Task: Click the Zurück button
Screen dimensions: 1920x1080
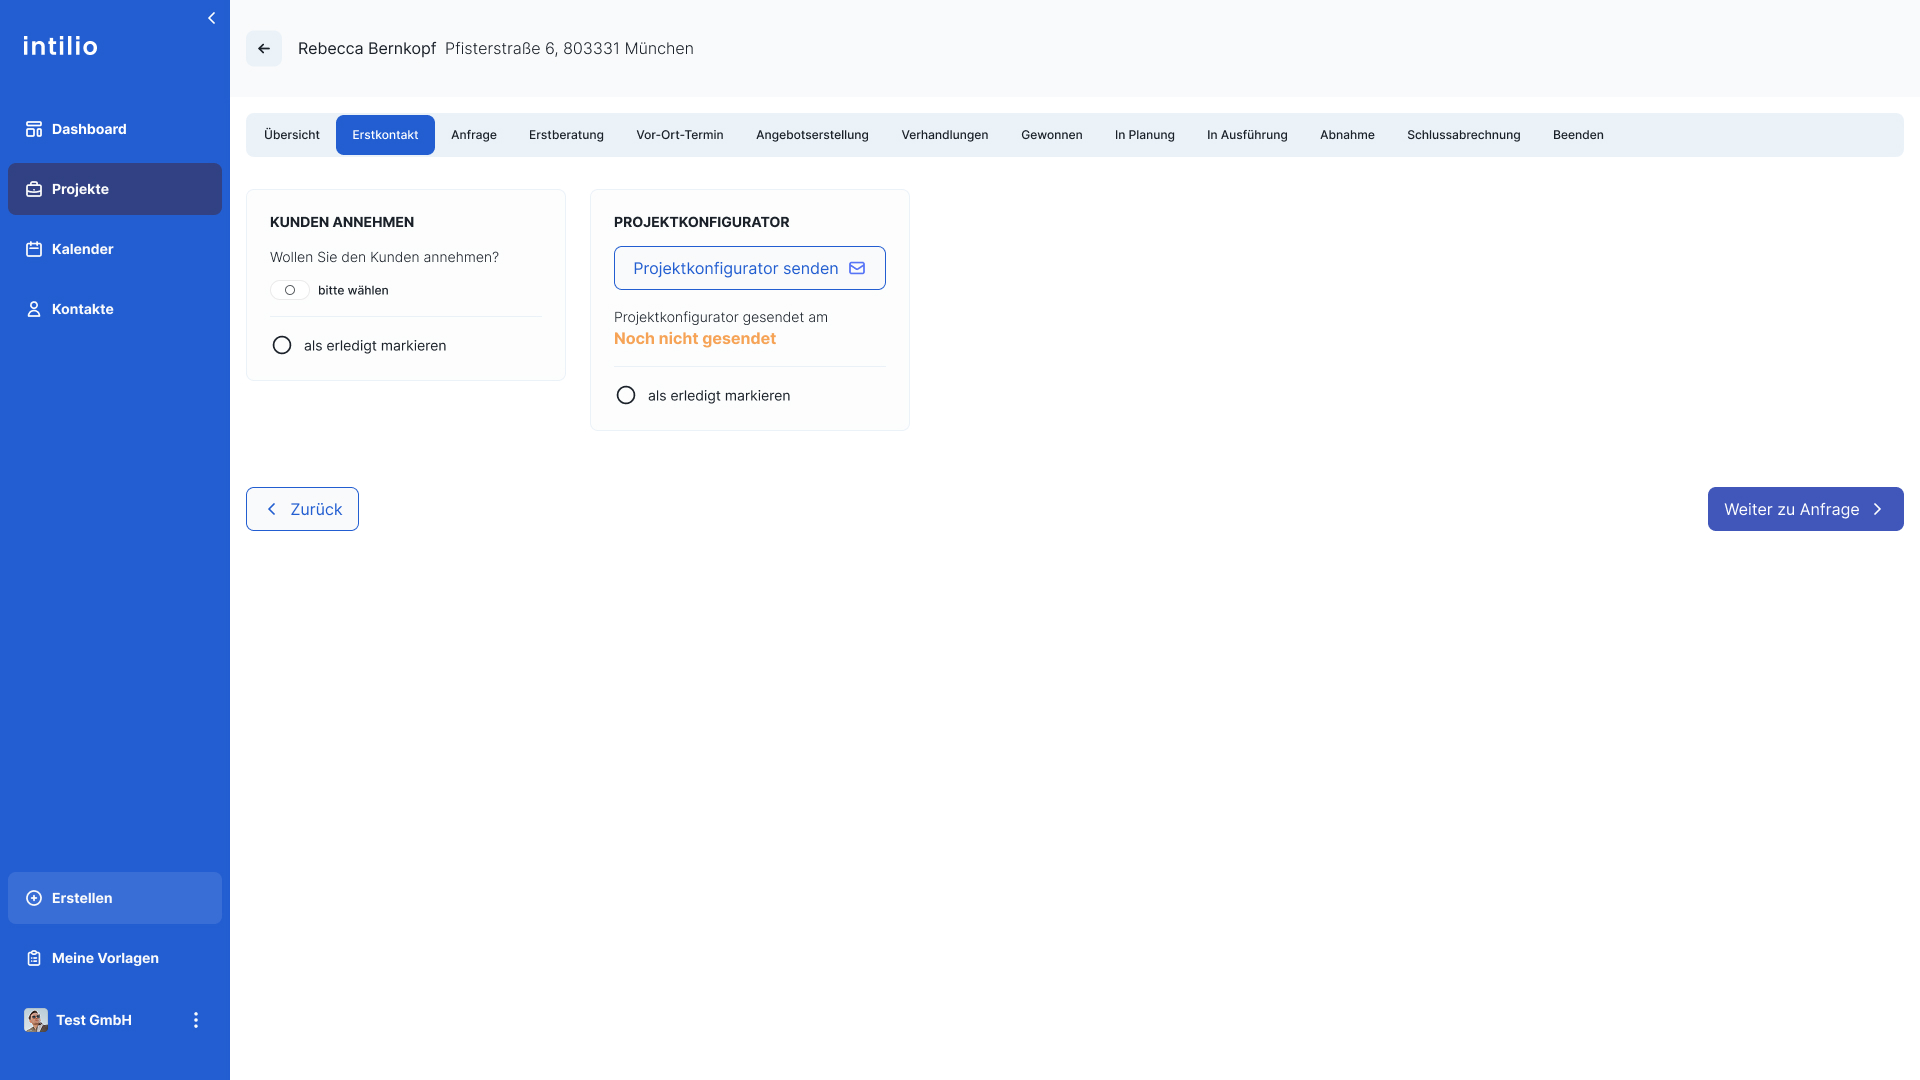Action: (x=302, y=509)
